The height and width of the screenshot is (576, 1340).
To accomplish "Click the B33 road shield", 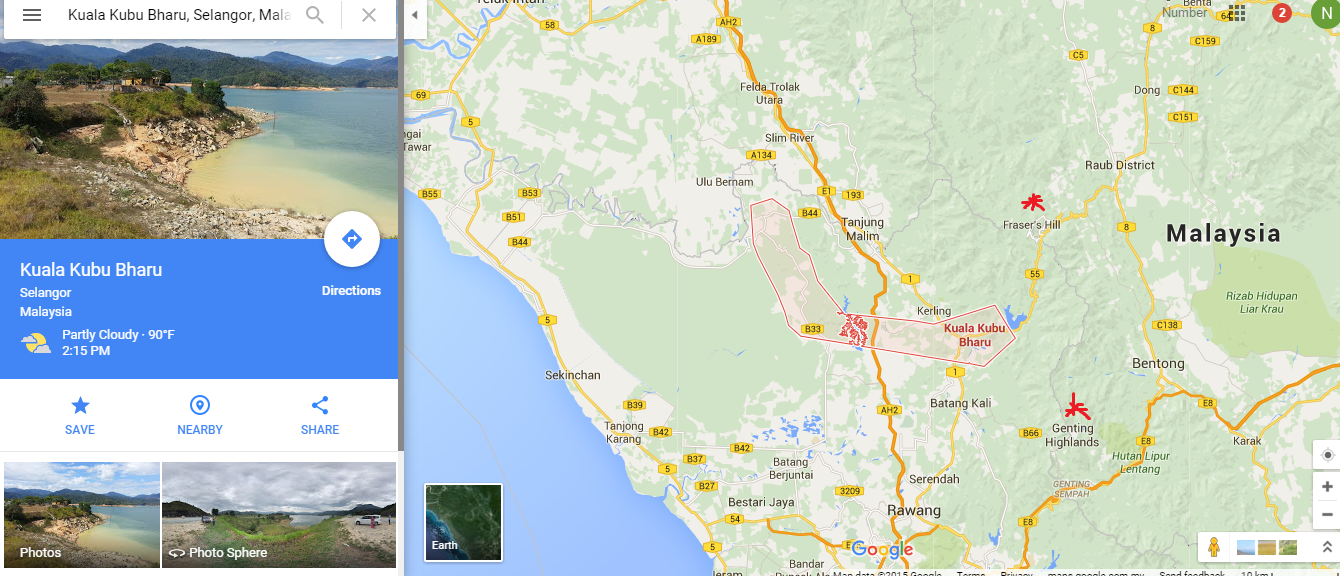I will (x=812, y=328).
